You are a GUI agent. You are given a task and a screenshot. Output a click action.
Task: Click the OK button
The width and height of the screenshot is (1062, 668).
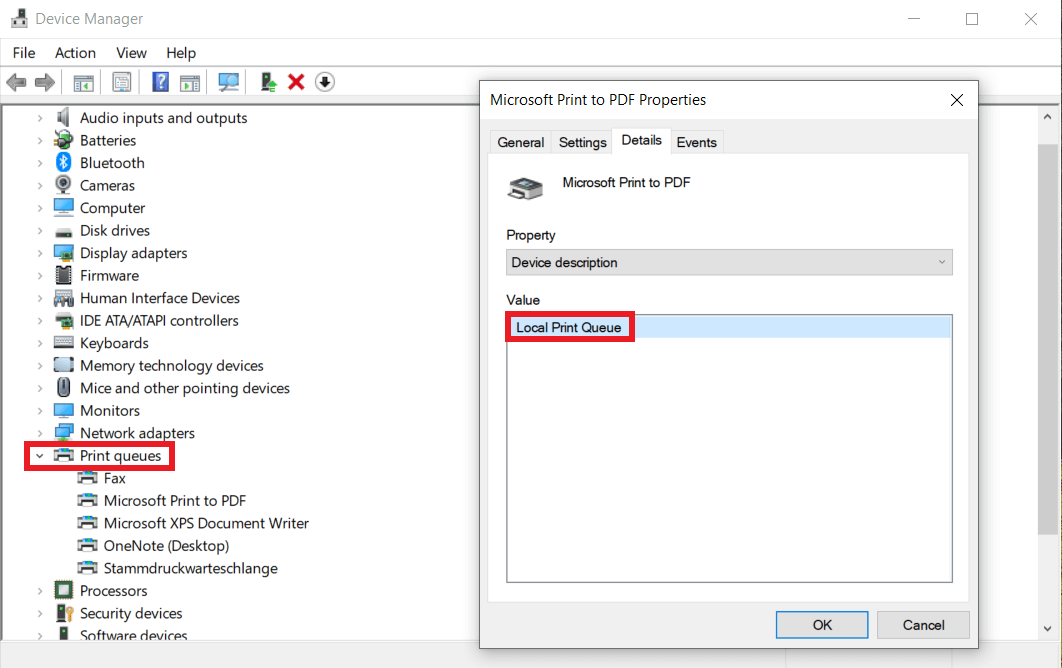click(x=821, y=624)
